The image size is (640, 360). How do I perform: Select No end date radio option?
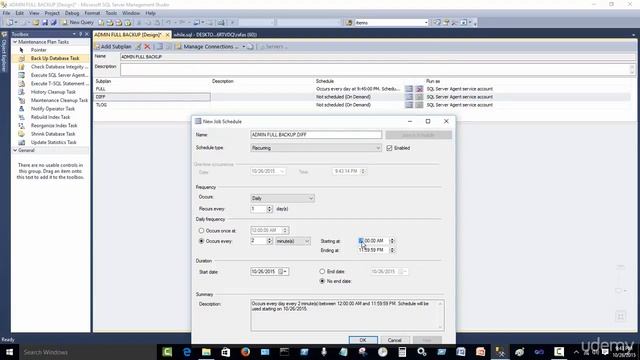(x=322, y=281)
